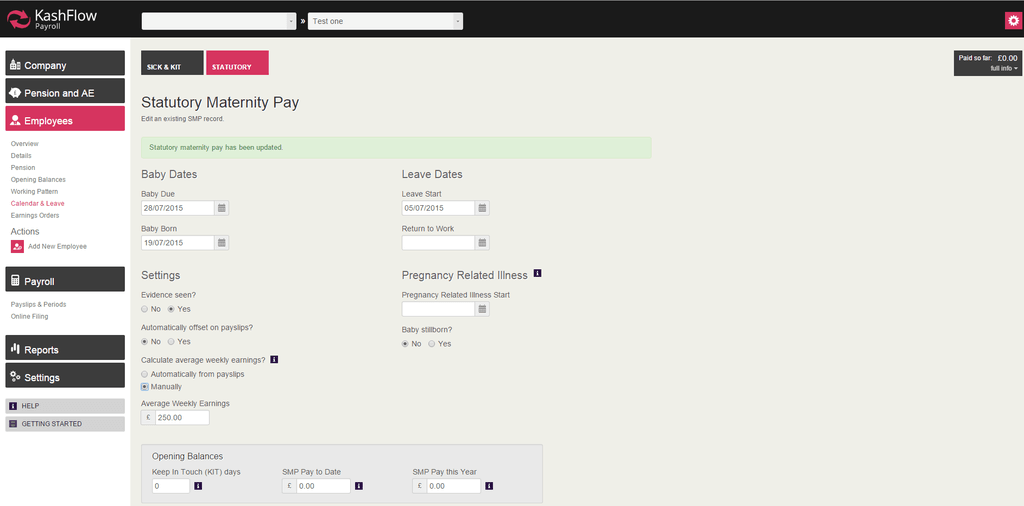Click the settings gear icon top right
The image size is (1024, 506).
(1012, 21)
